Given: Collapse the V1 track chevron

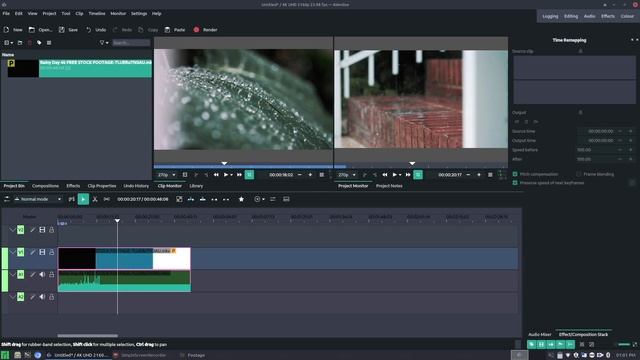Looking at the screenshot, I should click(x=12, y=252).
